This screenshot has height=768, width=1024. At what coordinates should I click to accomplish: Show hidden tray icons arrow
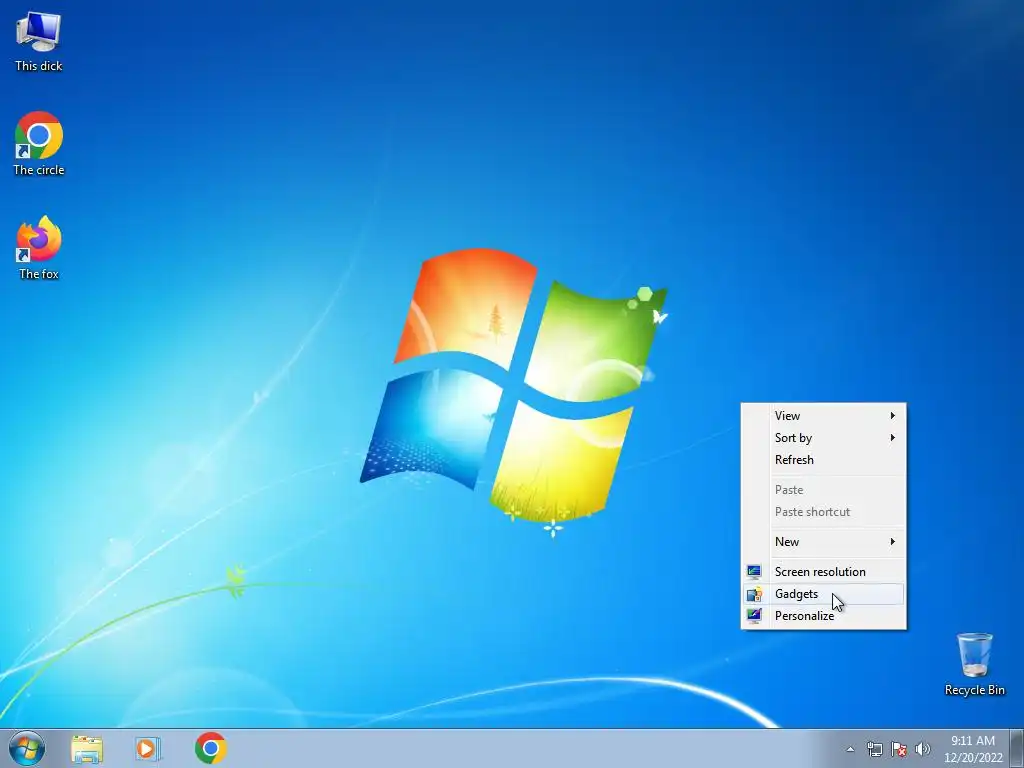[850, 749]
